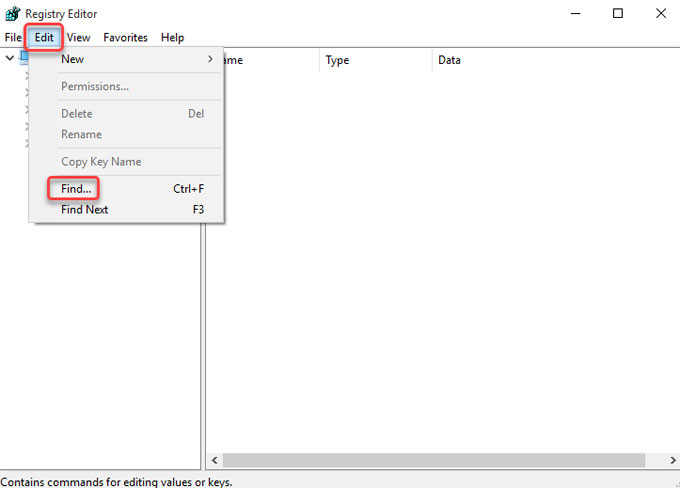This screenshot has width=680, height=488.
Task: Select Find Next menu entry
Action: pyautogui.click(x=126, y=210)
